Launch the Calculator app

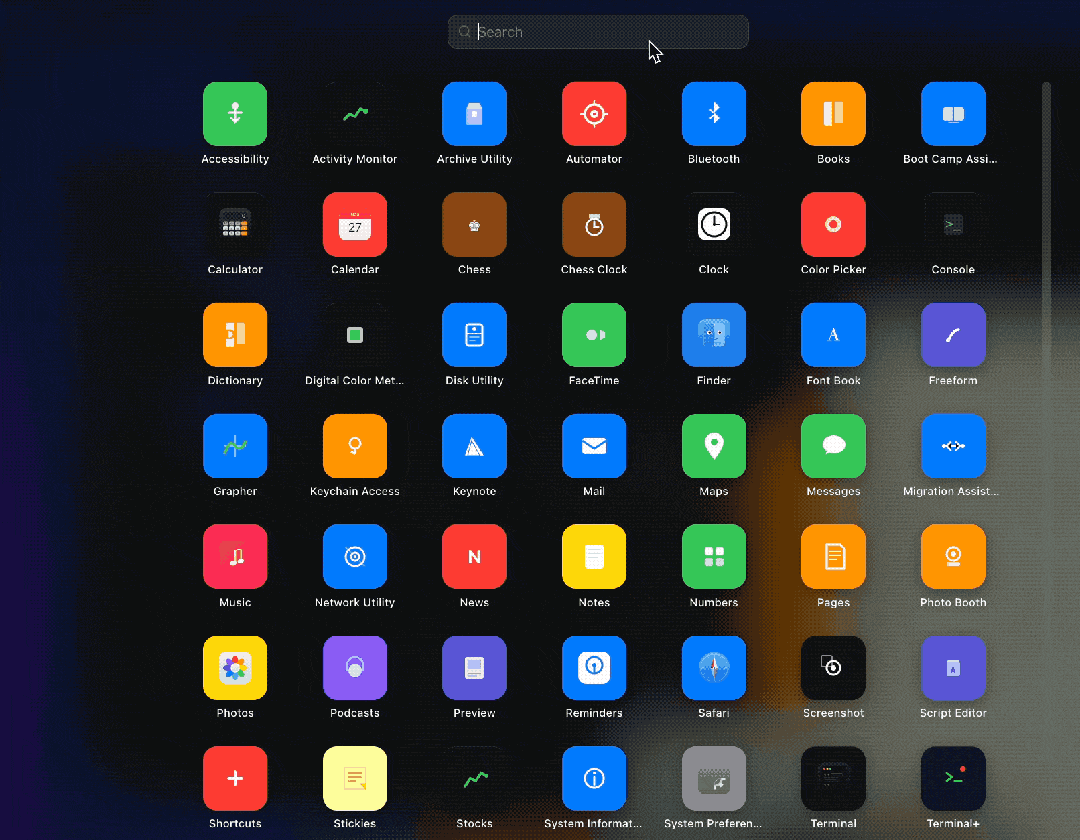[x=235, y=225]
